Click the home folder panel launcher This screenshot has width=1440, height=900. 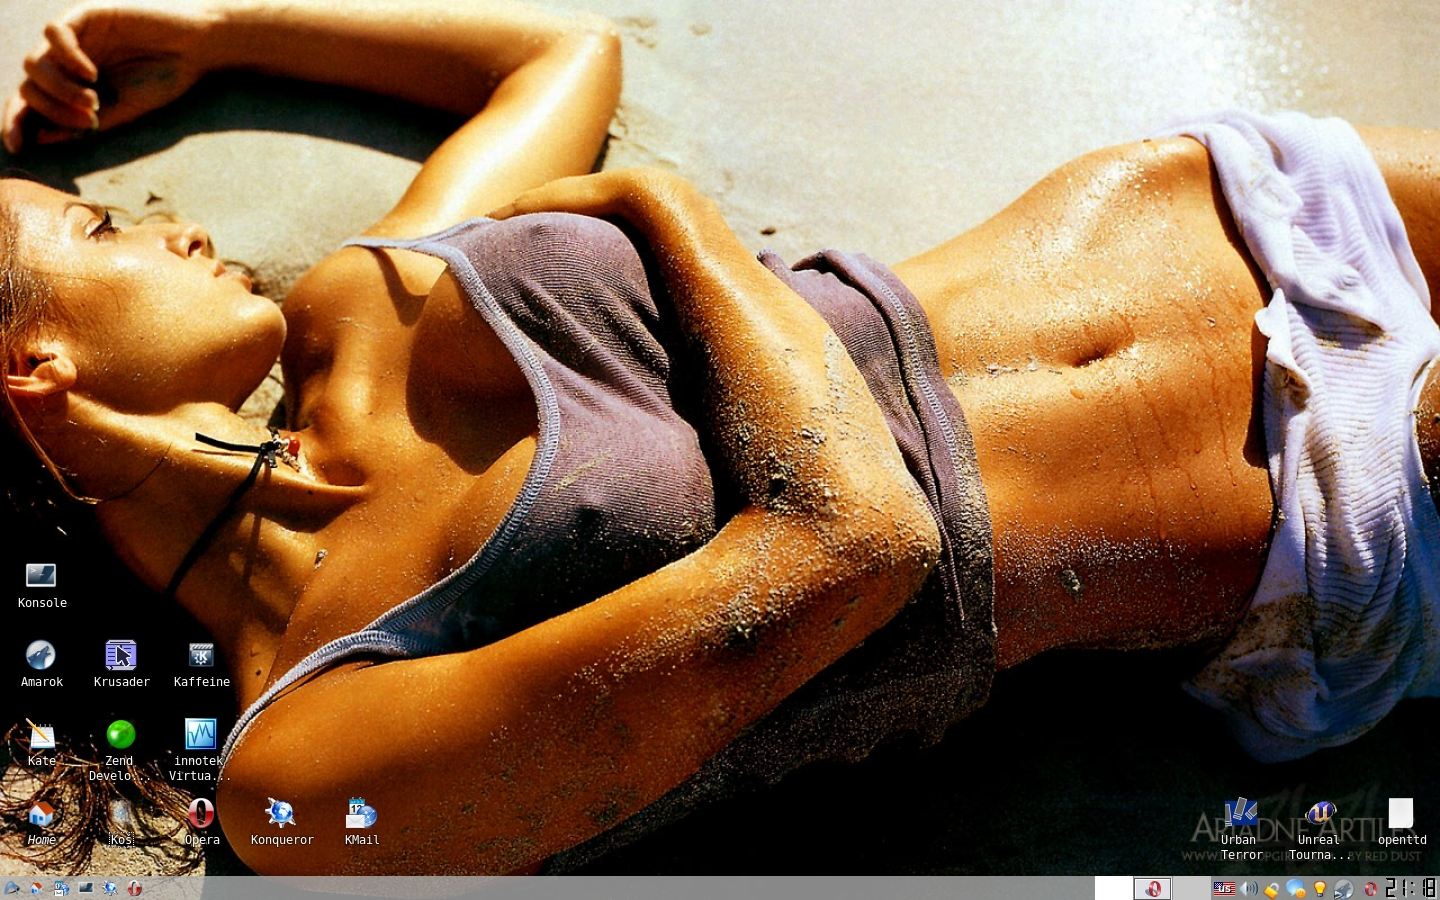[x=37, y=888]
